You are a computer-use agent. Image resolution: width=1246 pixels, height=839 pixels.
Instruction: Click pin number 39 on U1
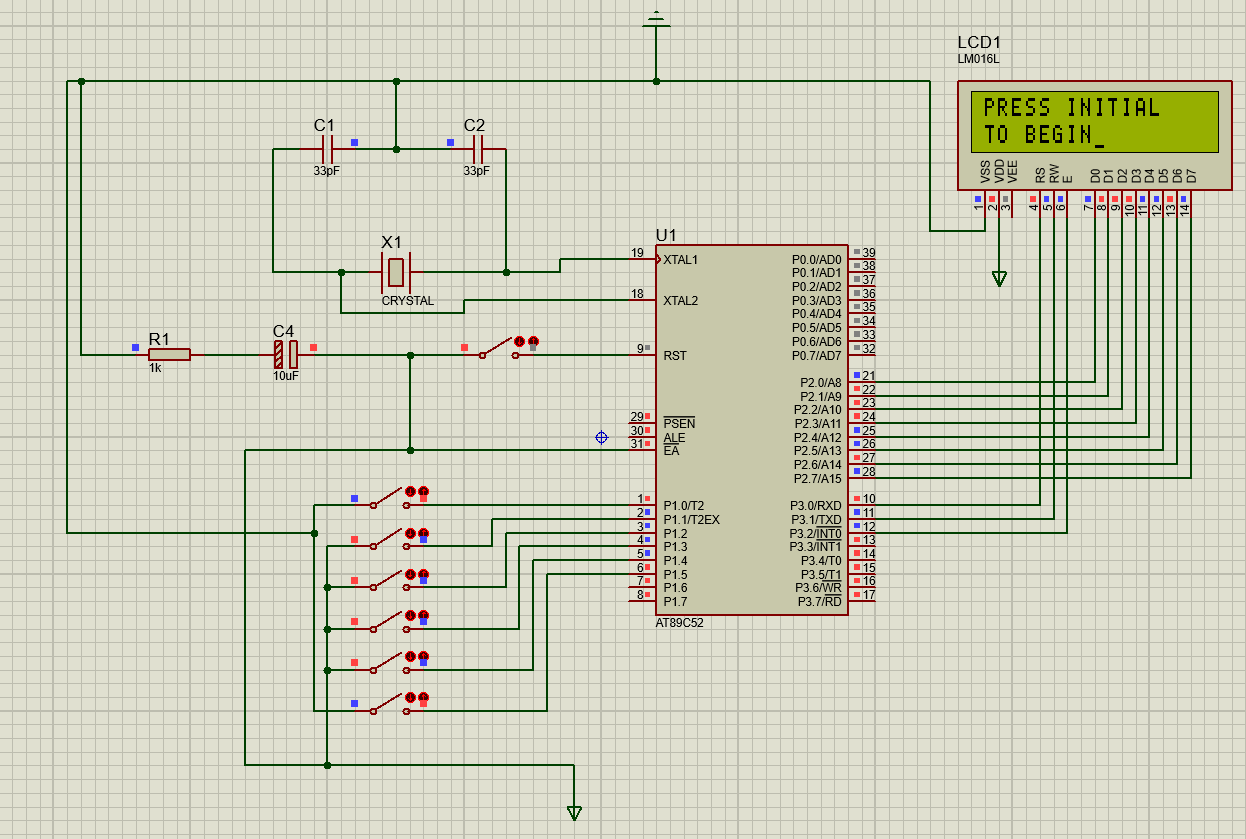click(868, 253)
